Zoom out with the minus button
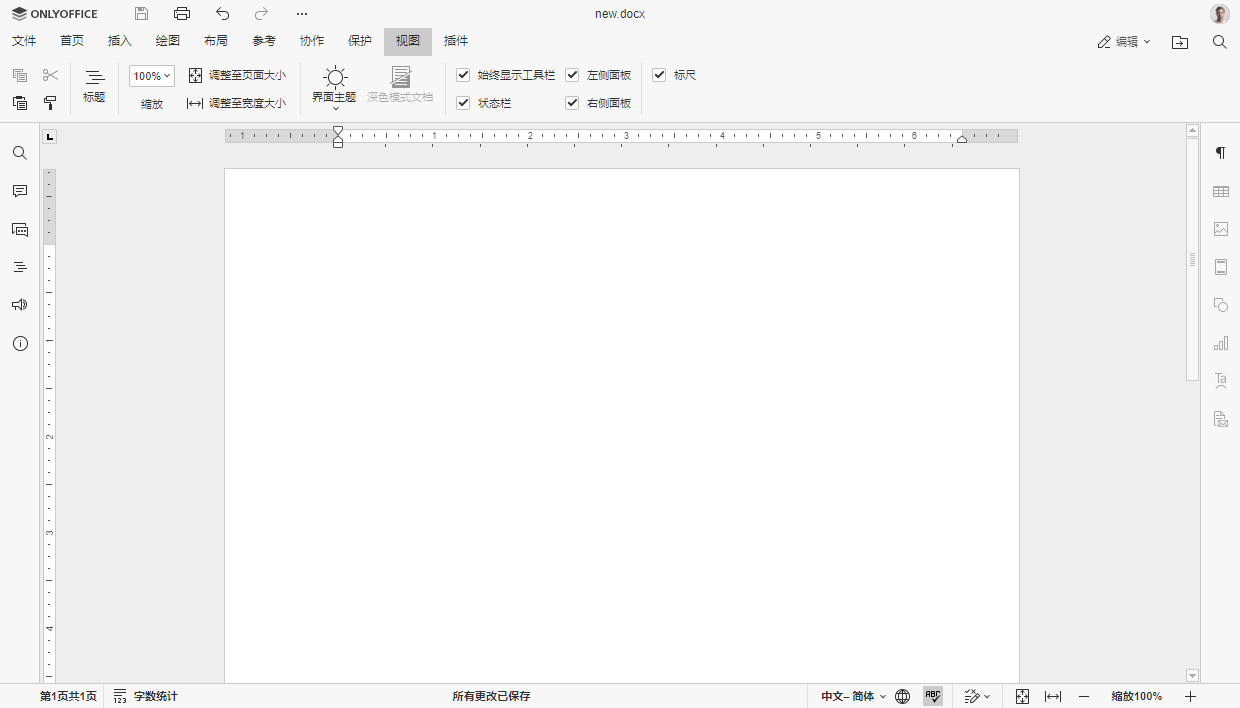Viewport: 1240px width, 708px height. [x=1084, y=696]
